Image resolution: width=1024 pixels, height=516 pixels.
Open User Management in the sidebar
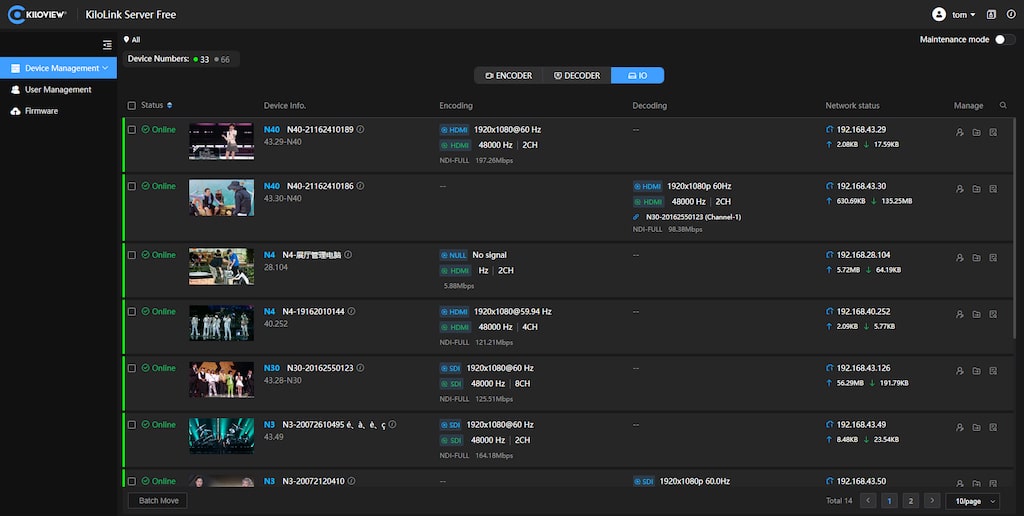pyautogui.click(x=58, y=90)
